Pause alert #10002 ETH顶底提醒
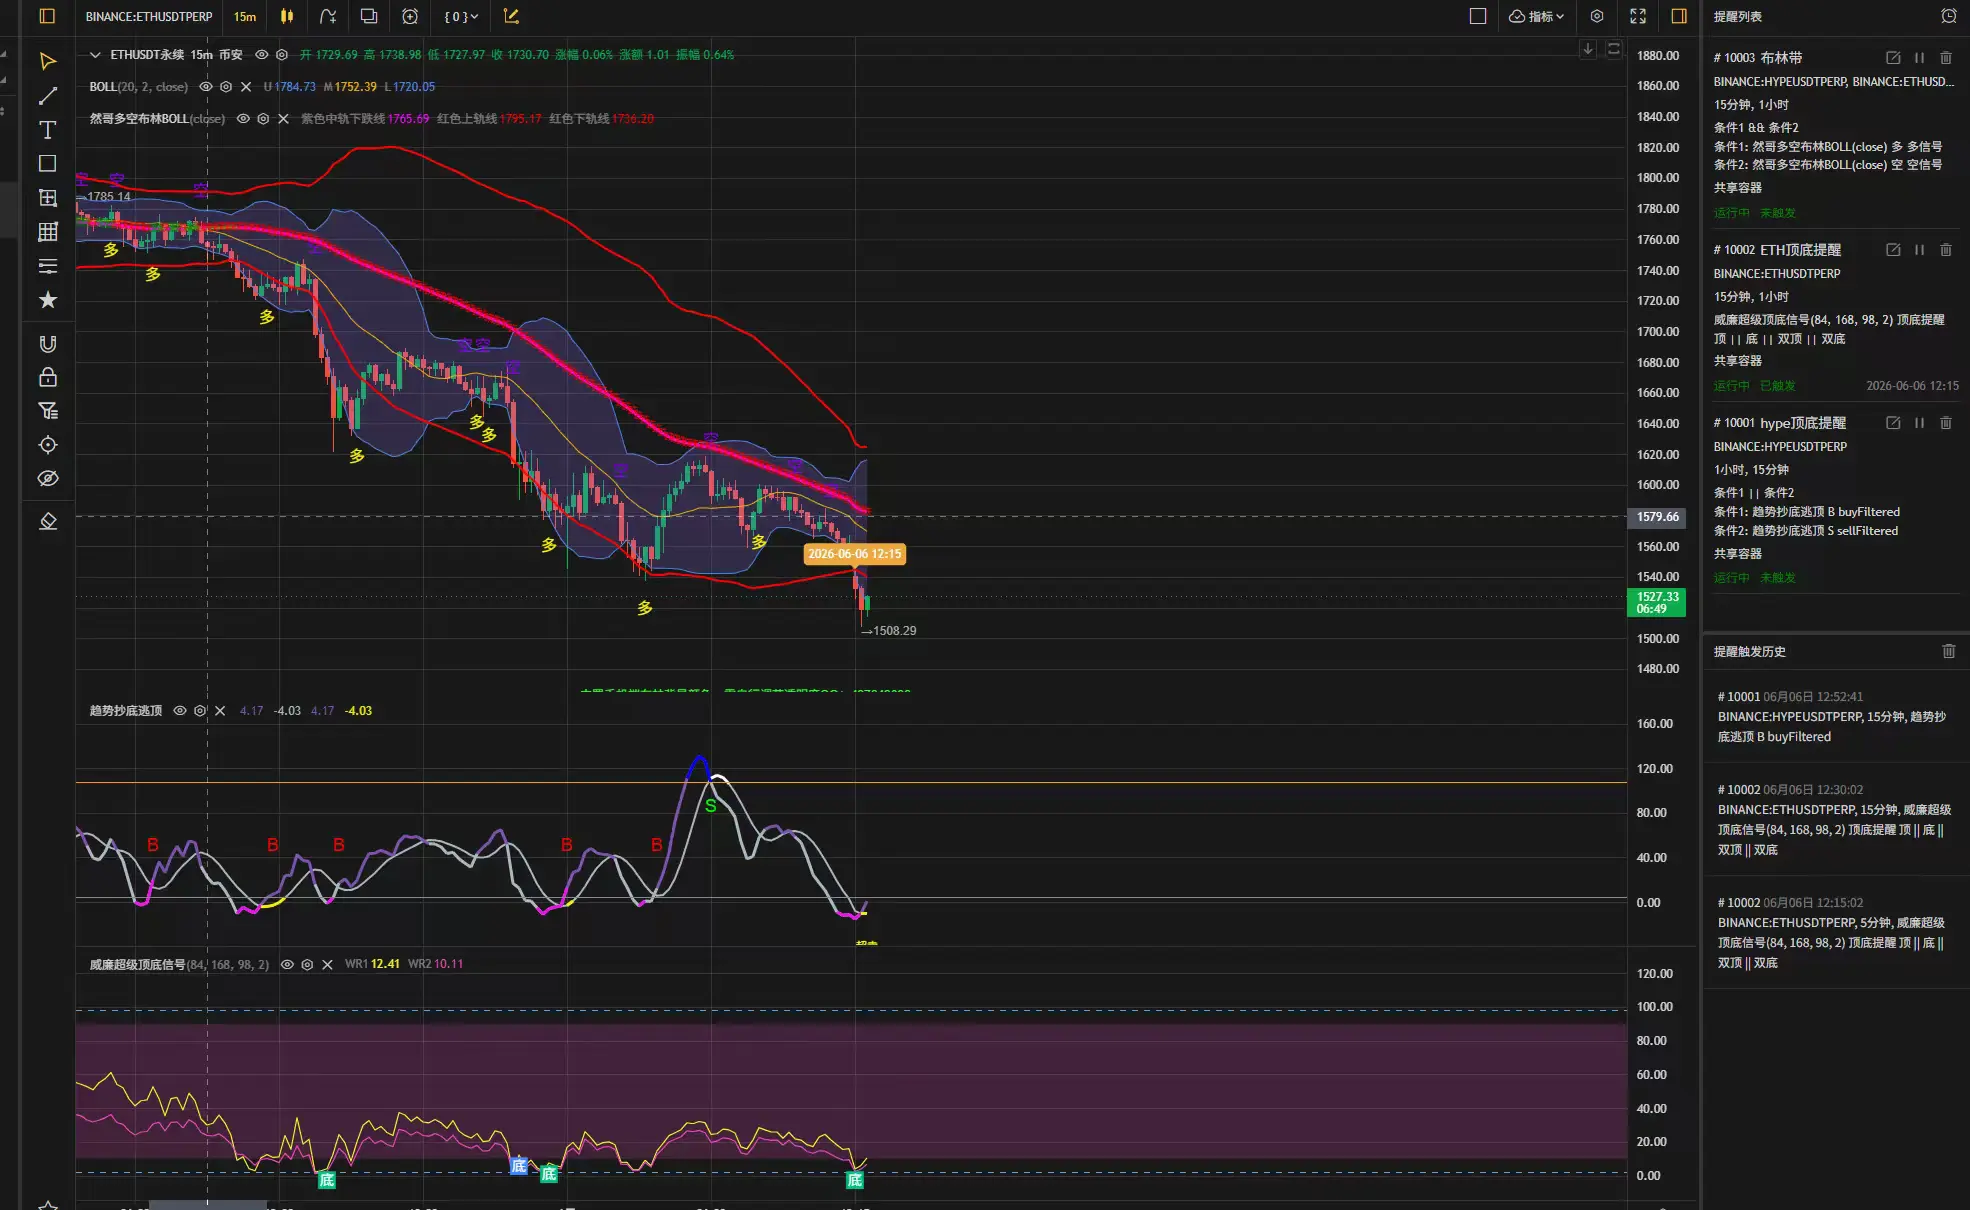1970x1210 pixels. pos(1919,250)
